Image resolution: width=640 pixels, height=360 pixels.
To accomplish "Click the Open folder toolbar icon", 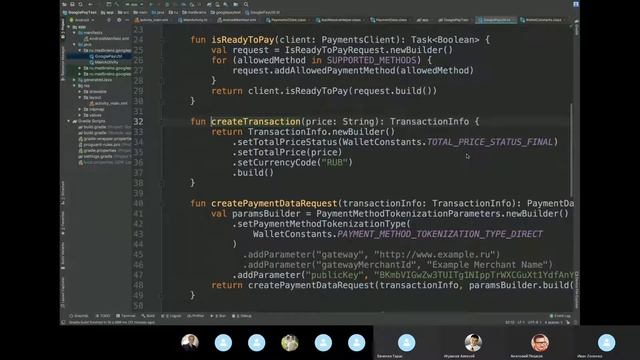I will coord(64,4).
